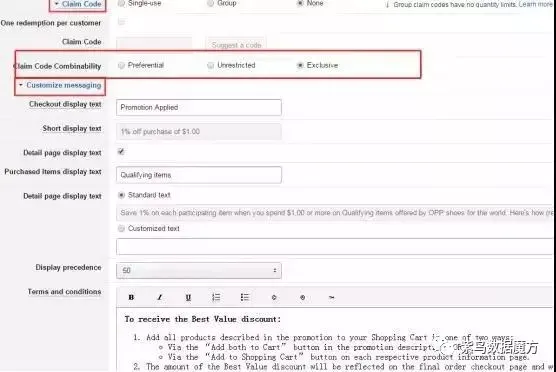Screen dimensions: 556x372
Task: Choose Unrestricted combinability option
Action: 211,65
